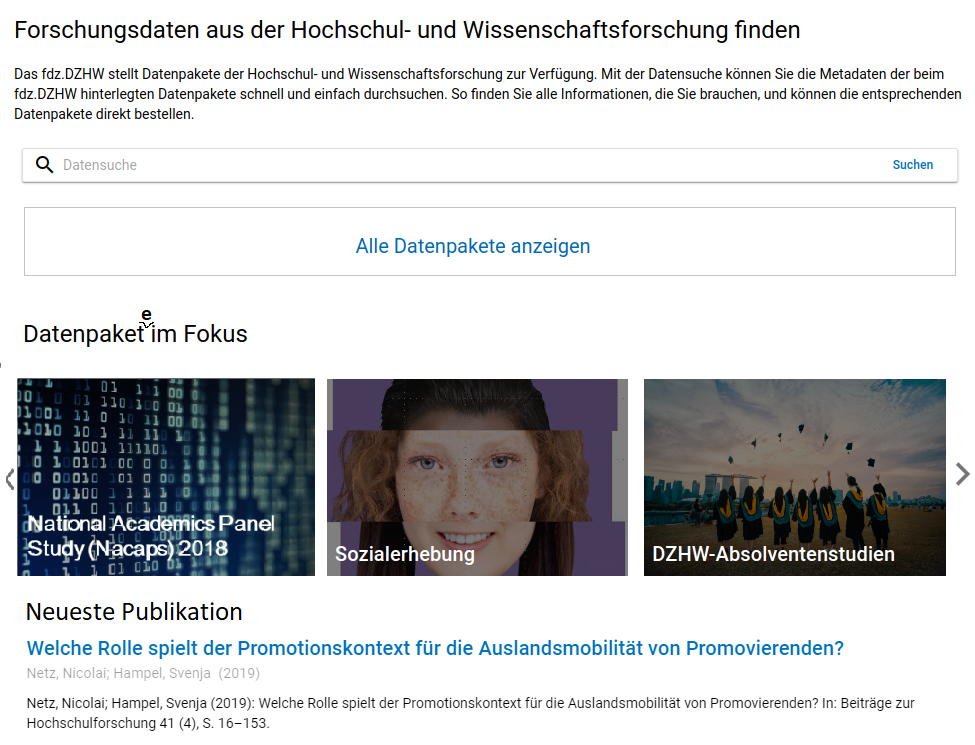This screenshot has height=745, width=975.
Task: Click the Datenpakete im Fokus heading
Action: (x=136, y=333)
